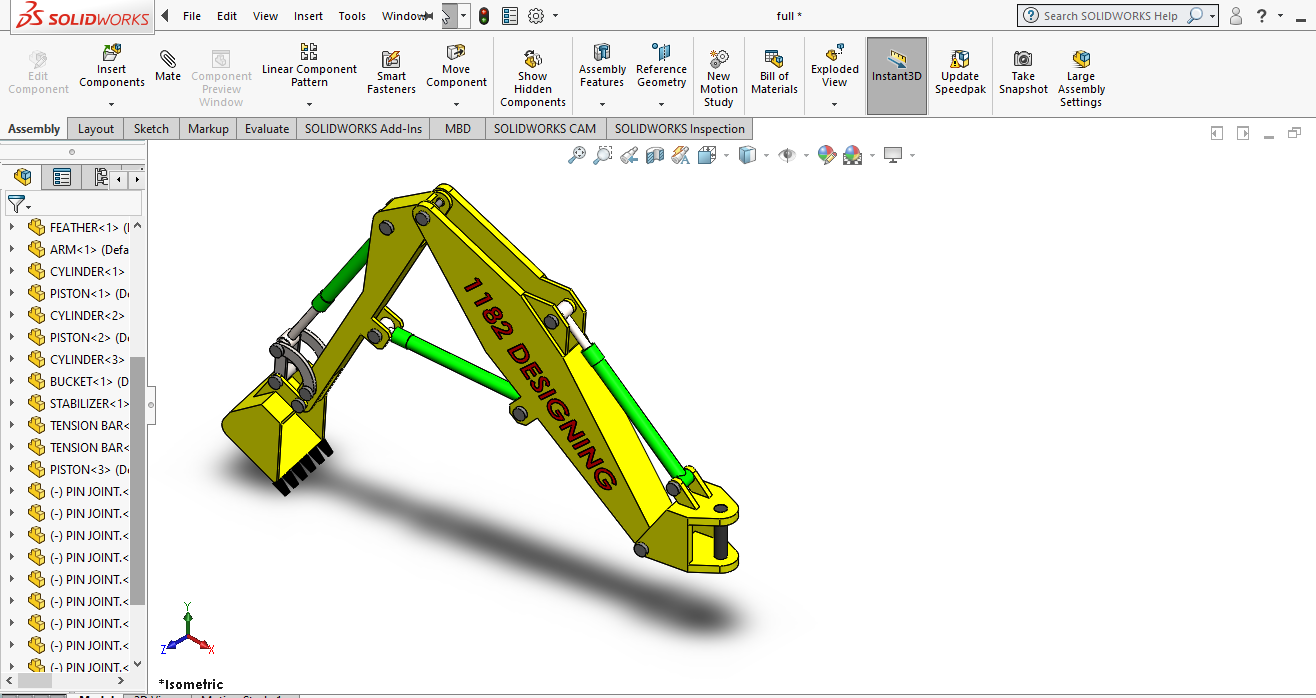
Task: Switch to SOLIDWORKS Inspection tab
Action: coord(680,129)
